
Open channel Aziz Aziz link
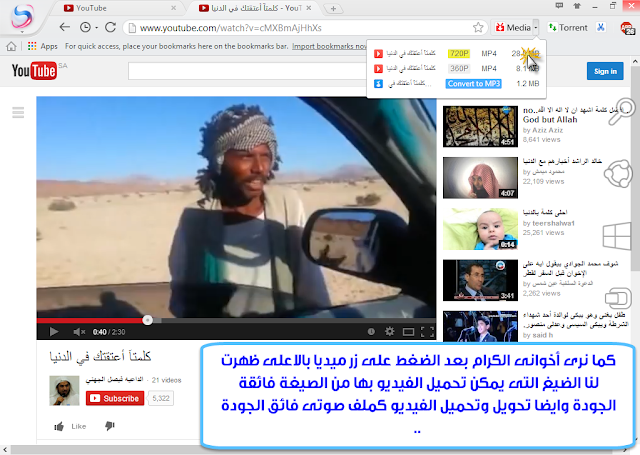[547, 130]
